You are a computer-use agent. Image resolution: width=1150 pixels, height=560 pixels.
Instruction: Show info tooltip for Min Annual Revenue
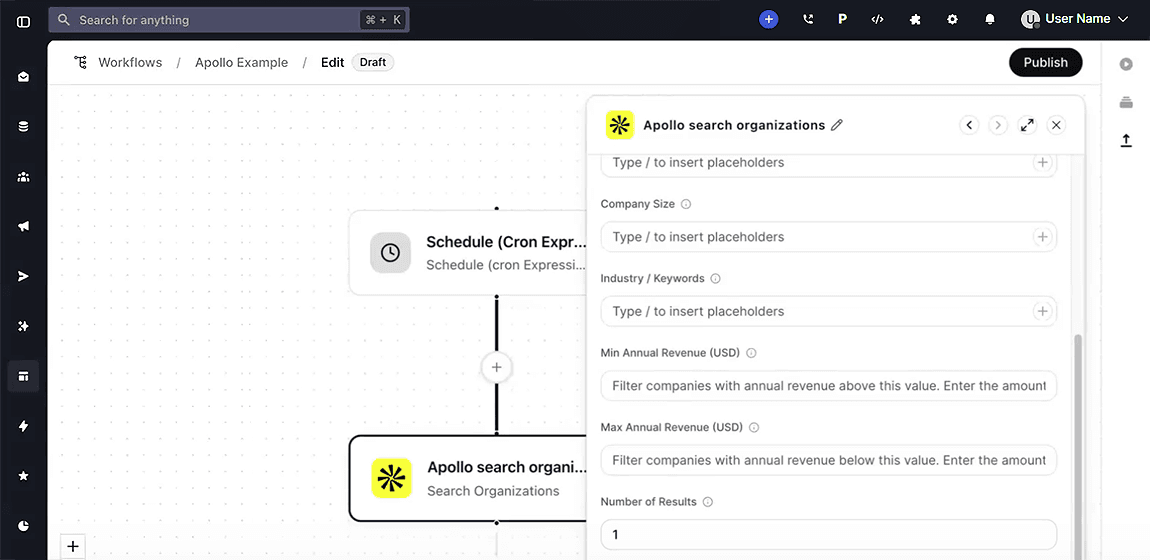751,353
